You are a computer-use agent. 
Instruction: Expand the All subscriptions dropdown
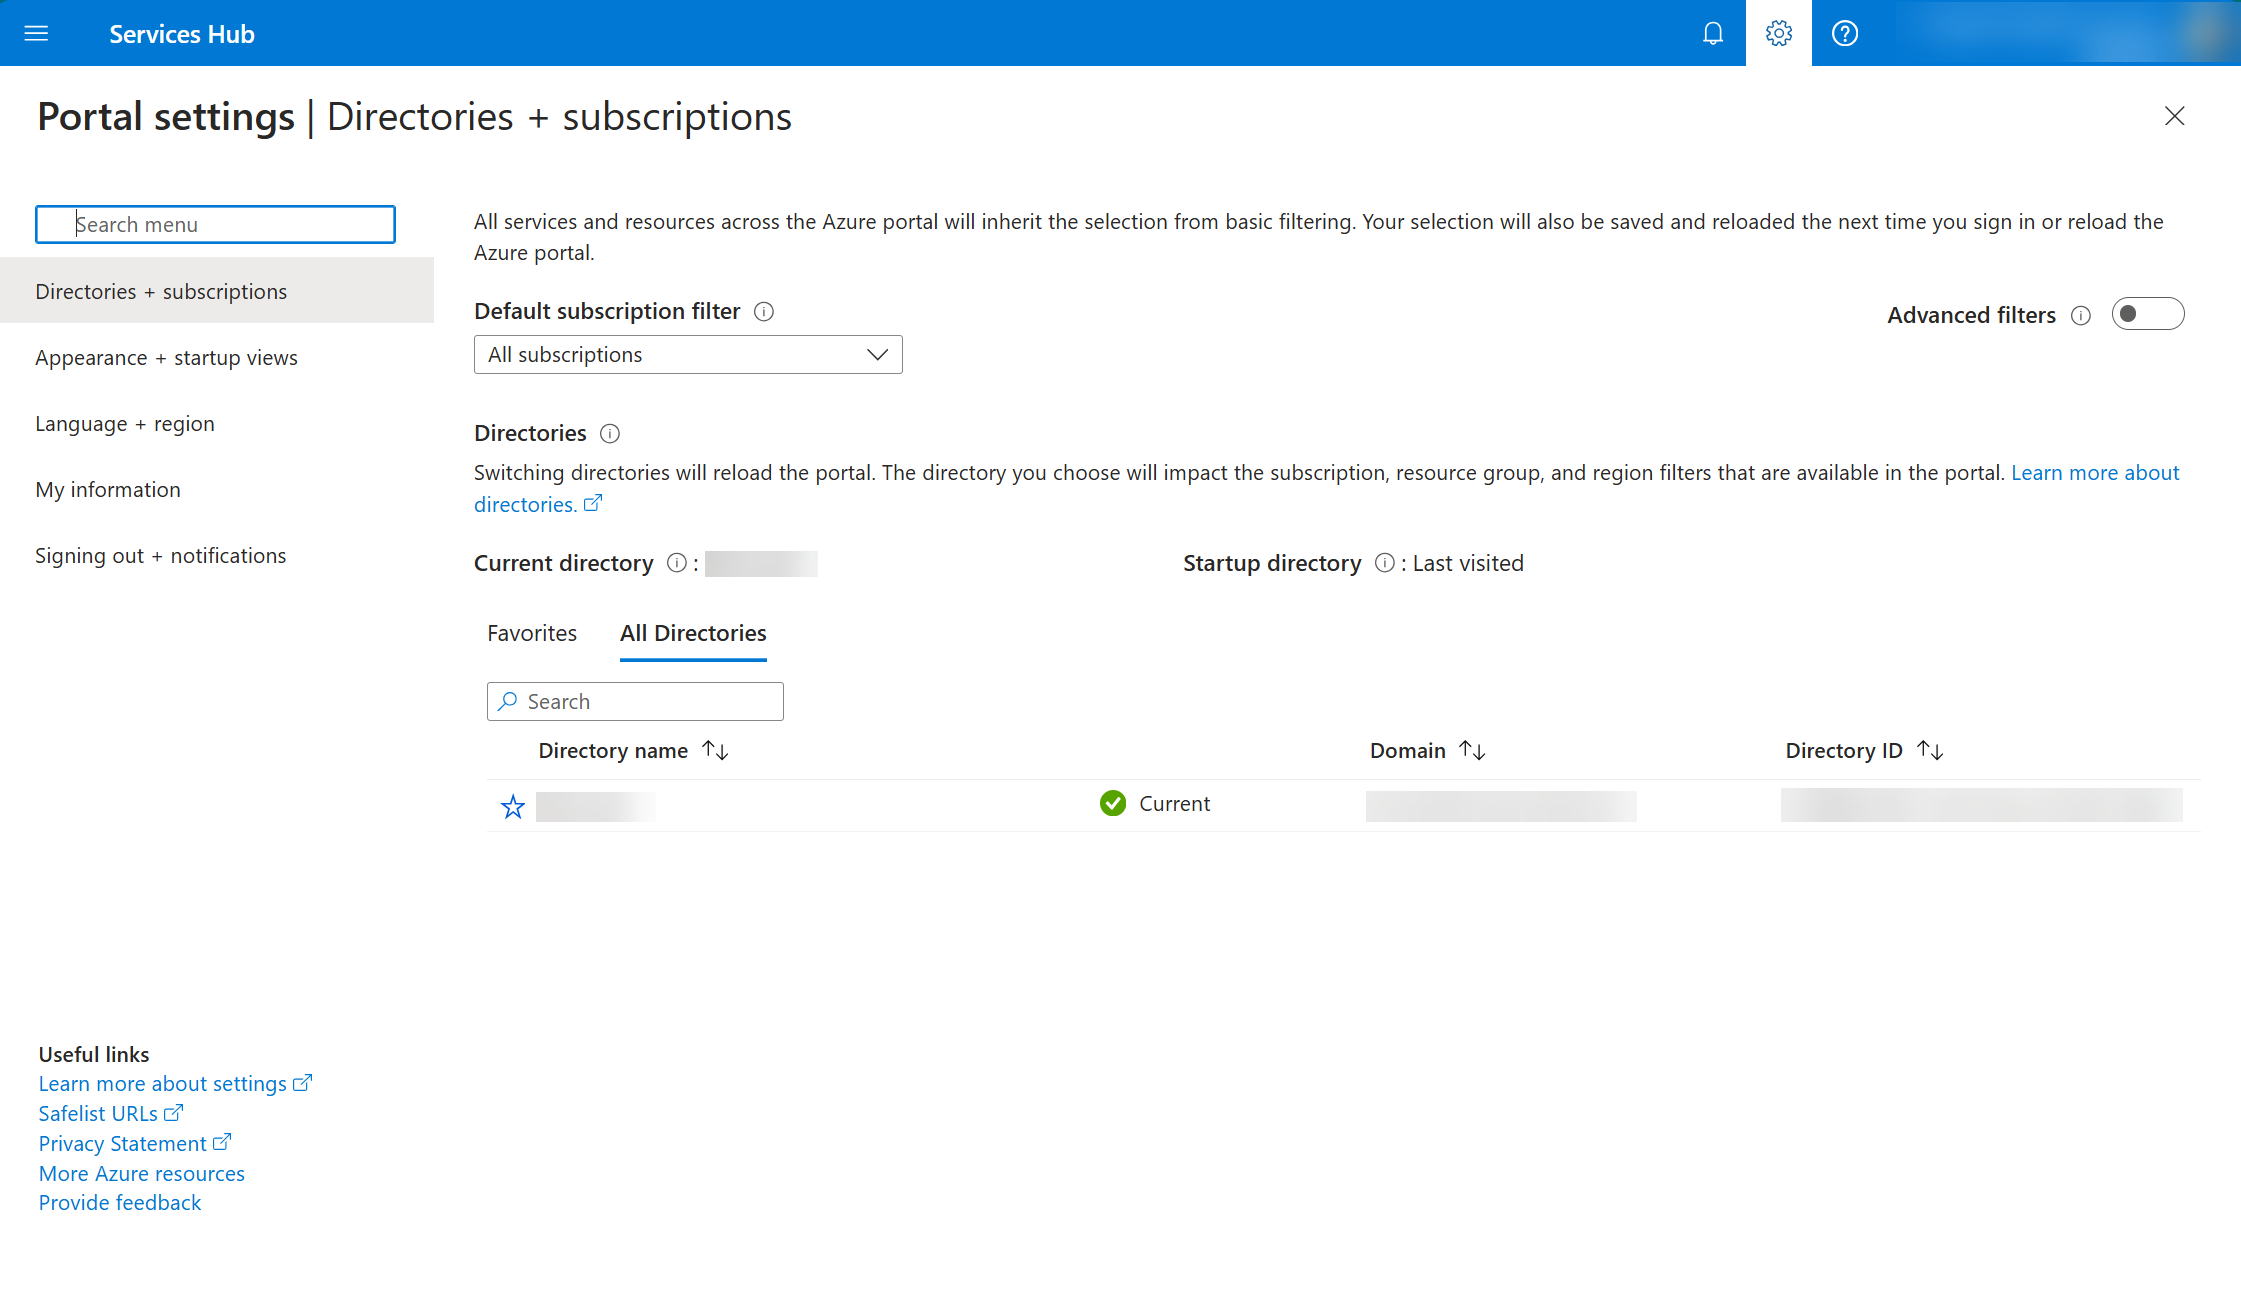pos(688,355)
